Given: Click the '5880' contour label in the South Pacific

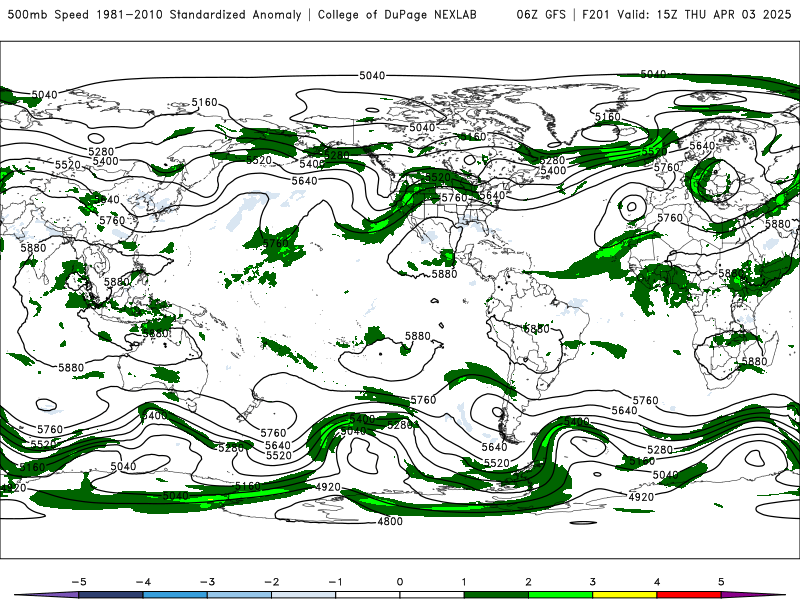Looking at the screenshot, I should [417, 336].
